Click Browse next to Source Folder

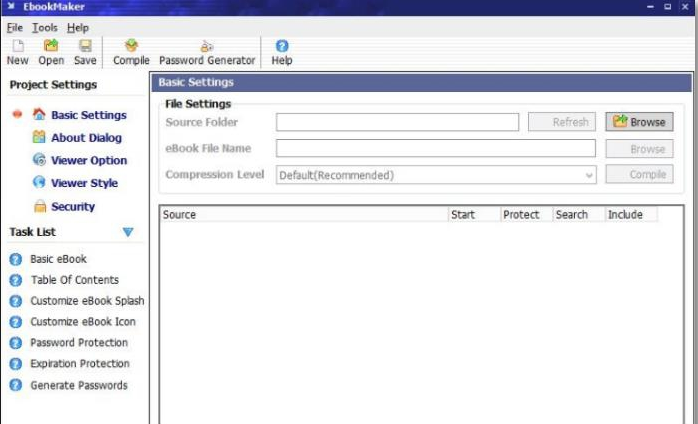(639, 122)
